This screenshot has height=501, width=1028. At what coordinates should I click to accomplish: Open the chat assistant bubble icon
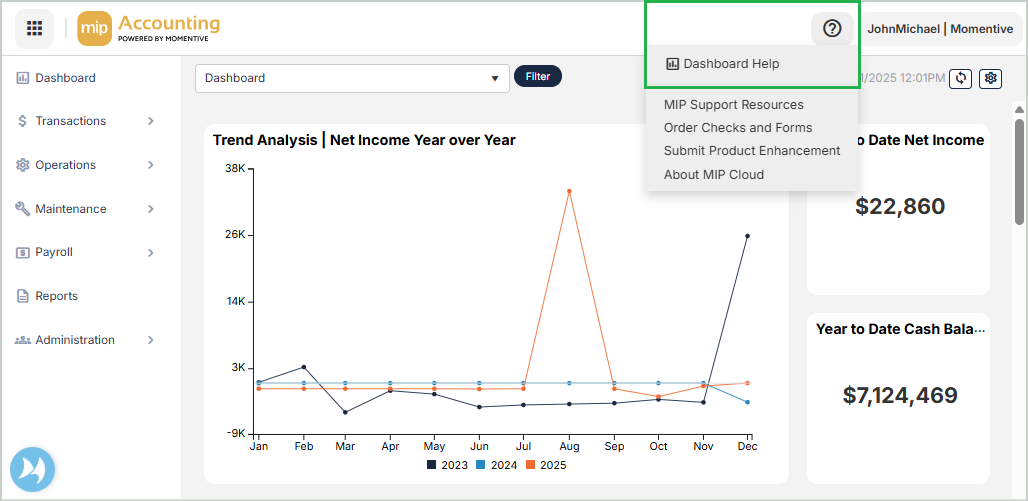(x=32, y=469)
